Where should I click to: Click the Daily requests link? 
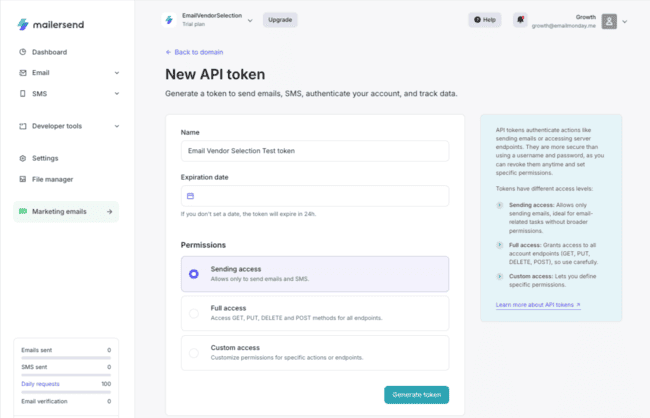point(40,384)
